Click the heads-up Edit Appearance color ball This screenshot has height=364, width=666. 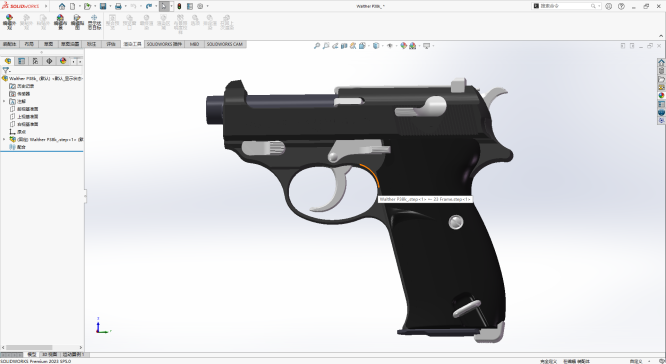coord(403,46)
